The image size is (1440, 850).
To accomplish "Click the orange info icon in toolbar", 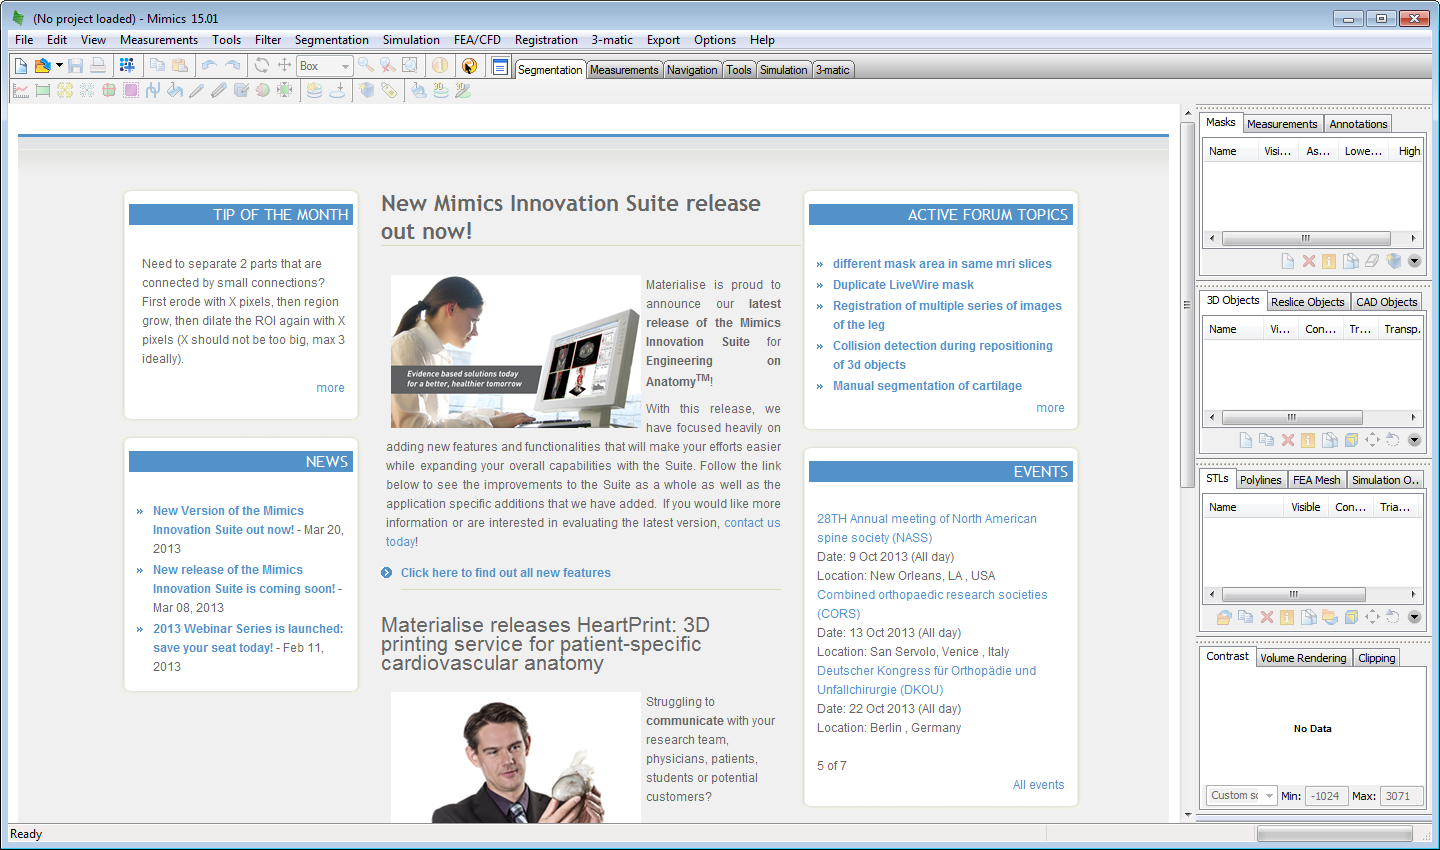I will coord(440,65).
